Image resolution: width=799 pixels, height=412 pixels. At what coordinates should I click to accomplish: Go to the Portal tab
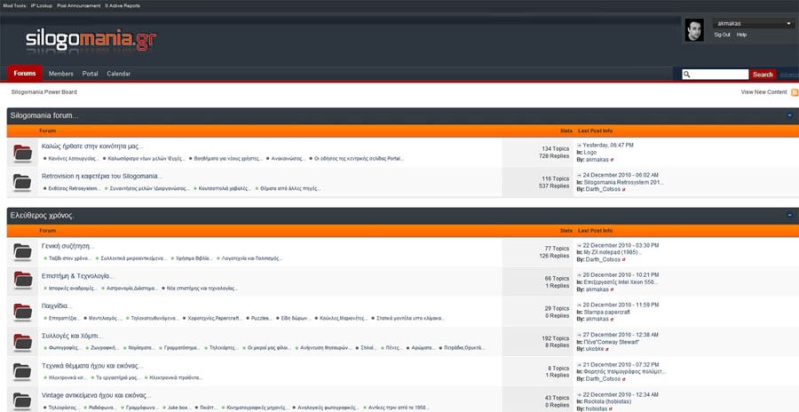90,74
